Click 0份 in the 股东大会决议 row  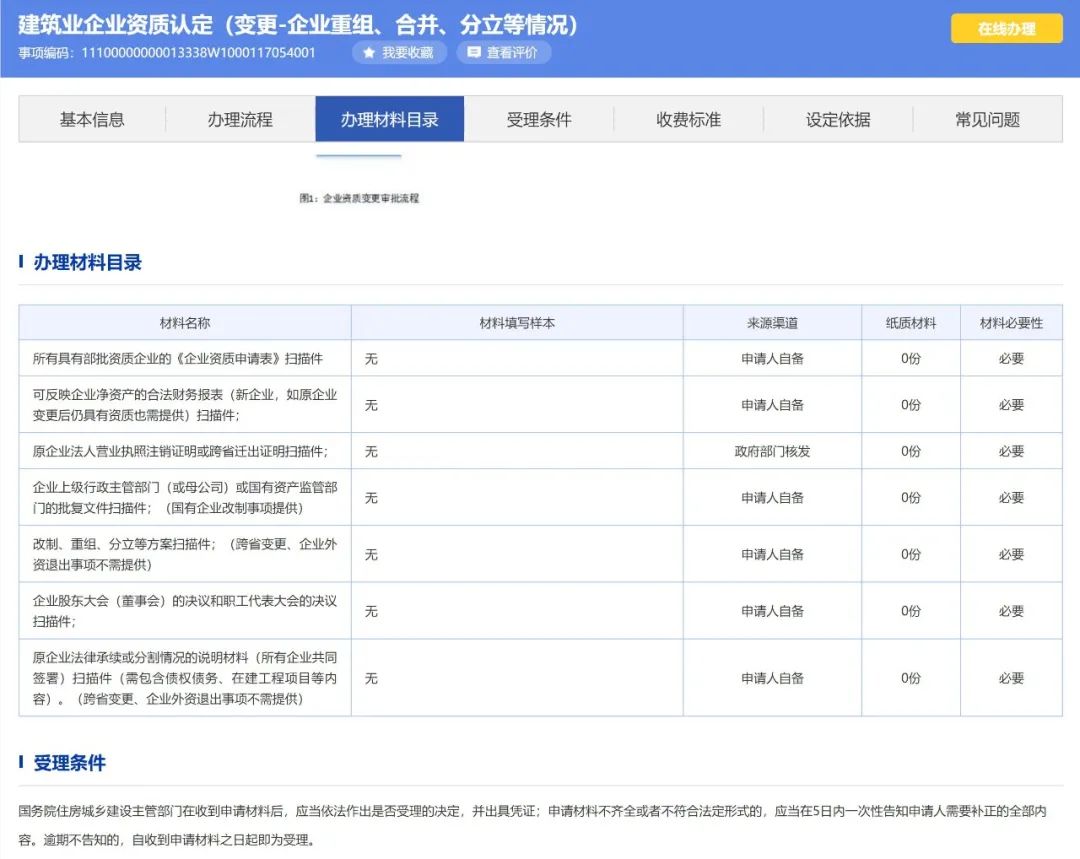pyautogui.click(x=911, y=611)
